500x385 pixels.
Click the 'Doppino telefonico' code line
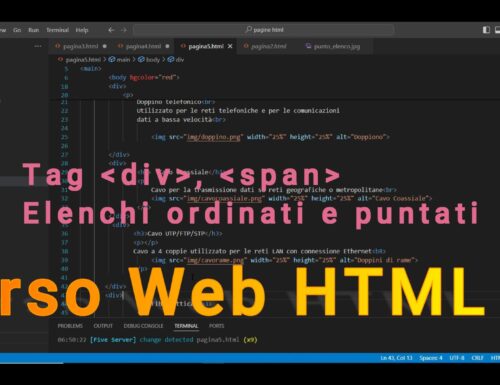click(176, 102)
